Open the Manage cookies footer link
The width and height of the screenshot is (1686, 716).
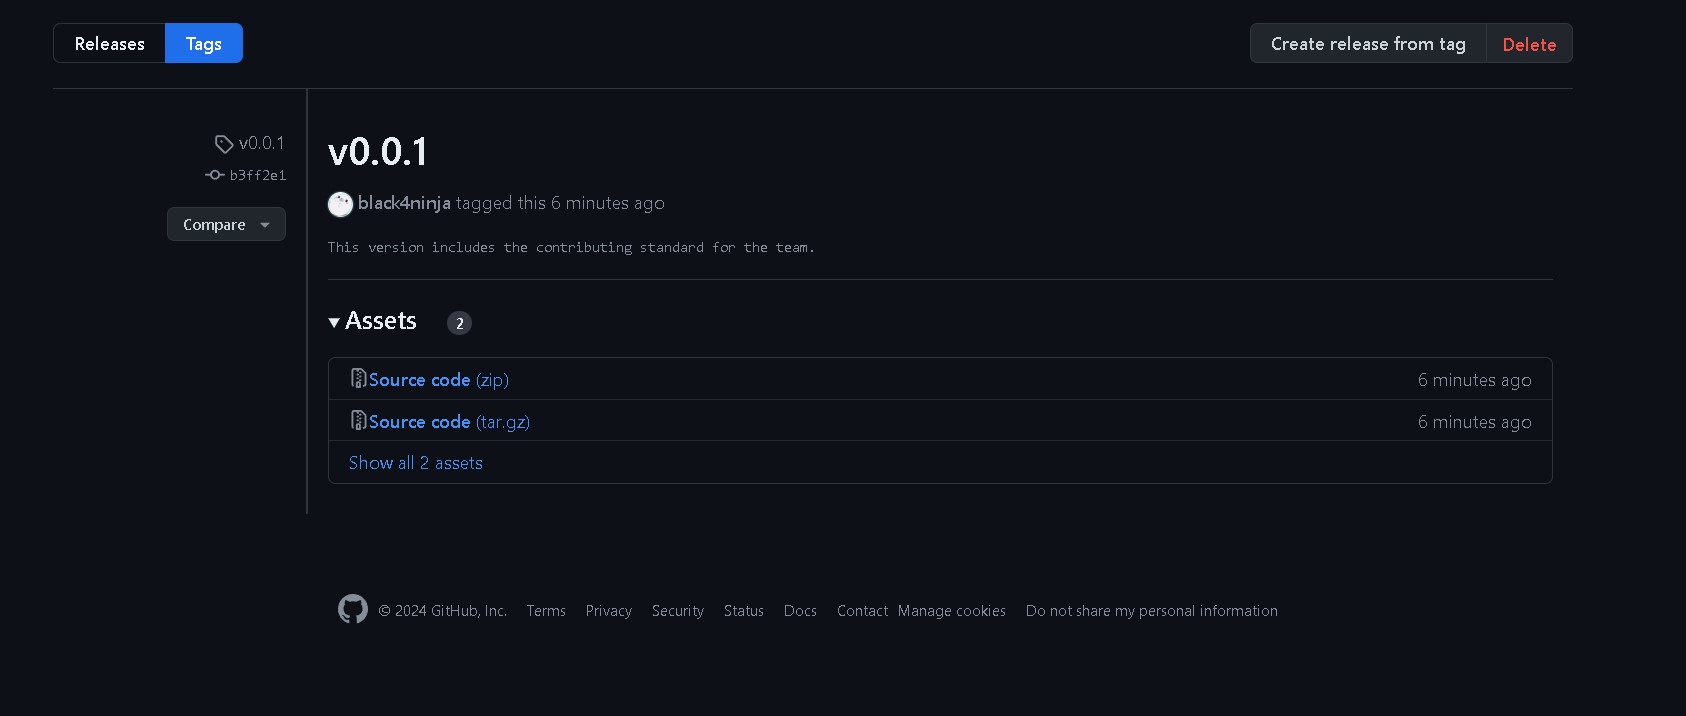pyautogui.click(x=951, y=611)
